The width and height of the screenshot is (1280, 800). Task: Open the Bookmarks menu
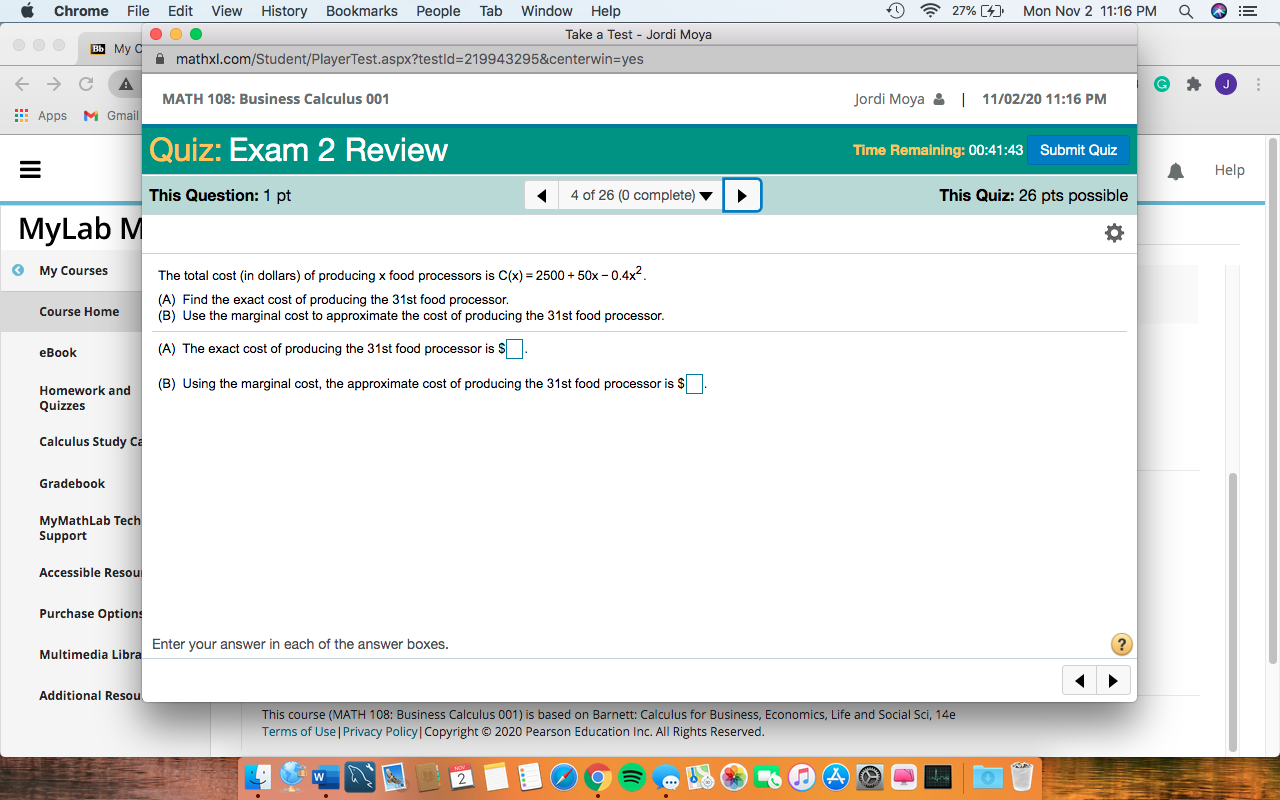point(362,11)
